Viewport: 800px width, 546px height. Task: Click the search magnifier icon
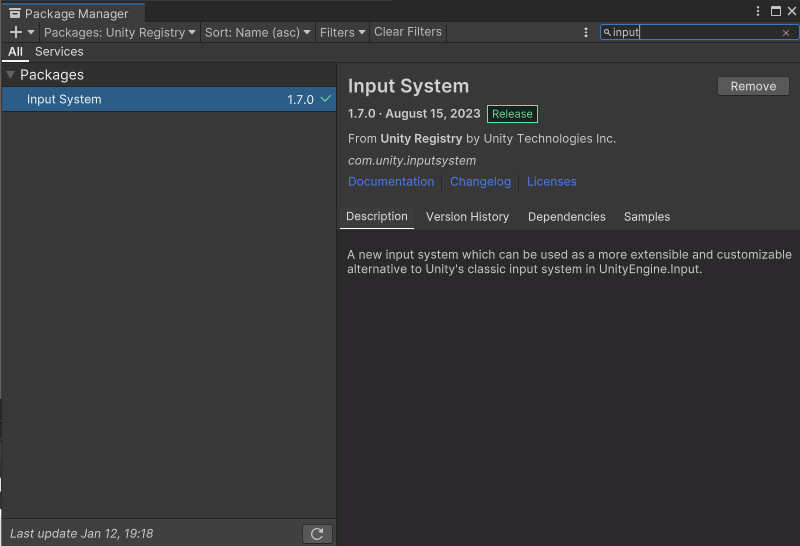click(607, 33)
